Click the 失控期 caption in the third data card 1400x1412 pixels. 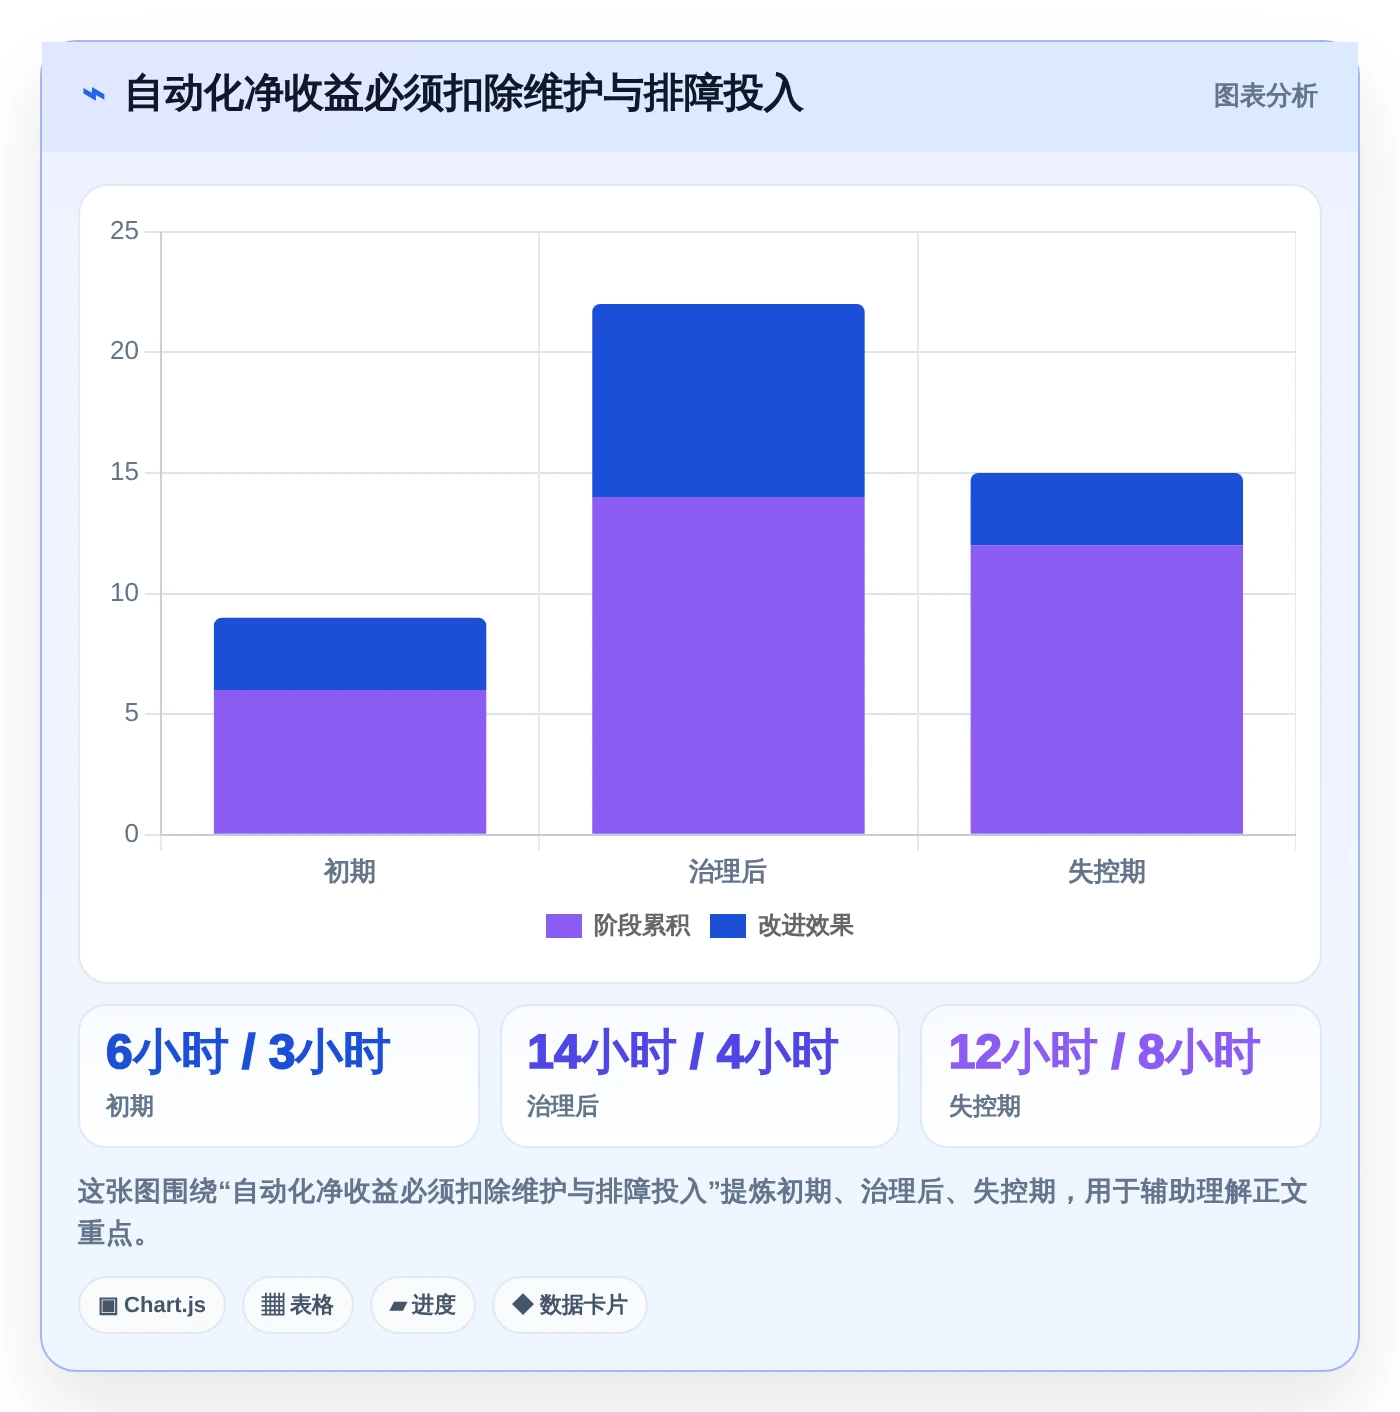pyautogui.click(x=985, y=1106)
